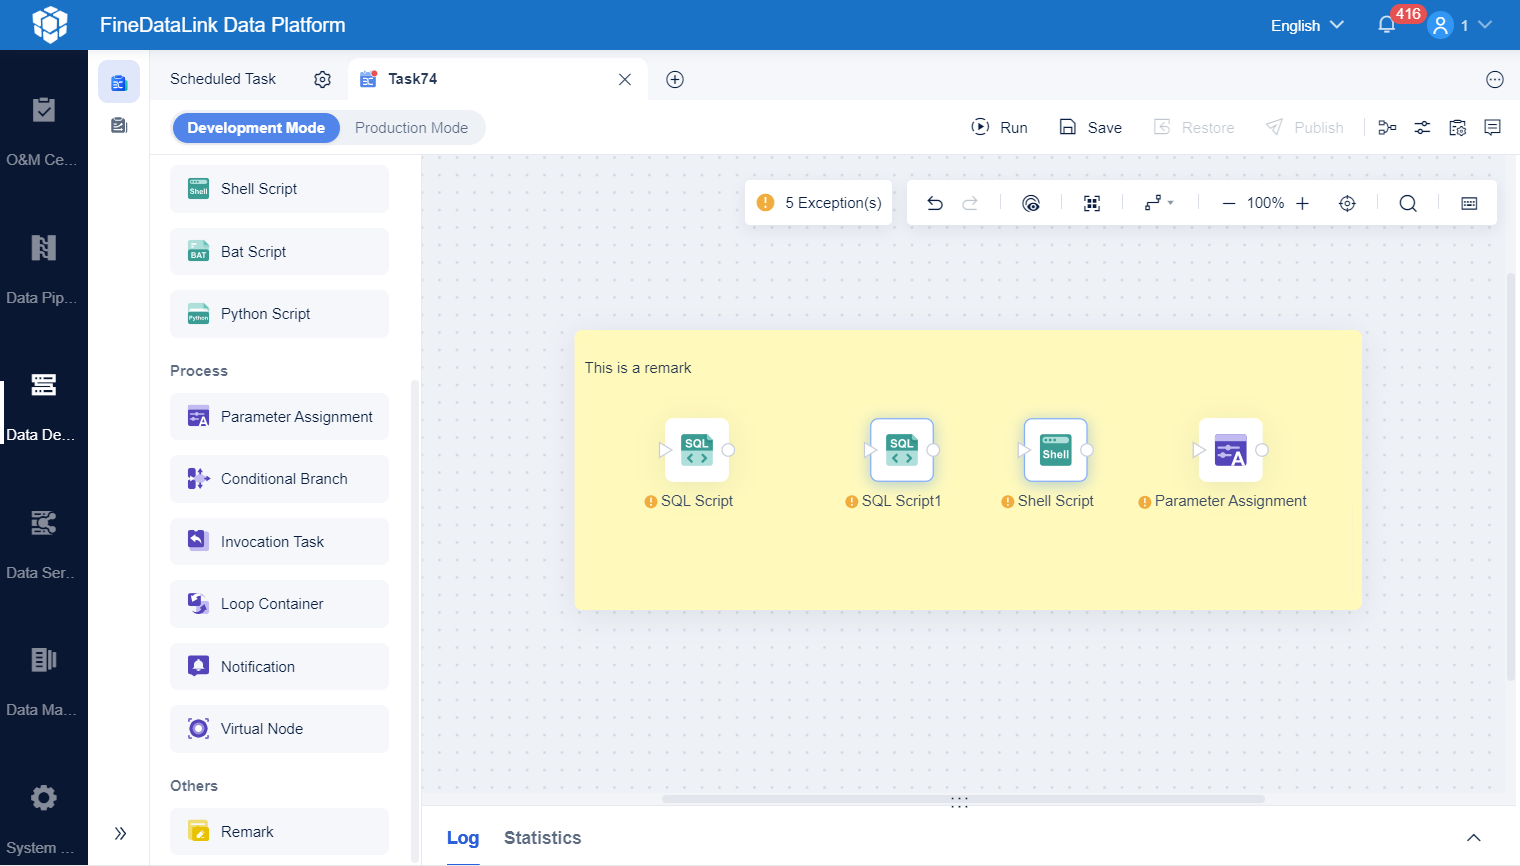Collapse the Log panel with the chevron
The image size is (1520, 866).
pos(1473,837)
